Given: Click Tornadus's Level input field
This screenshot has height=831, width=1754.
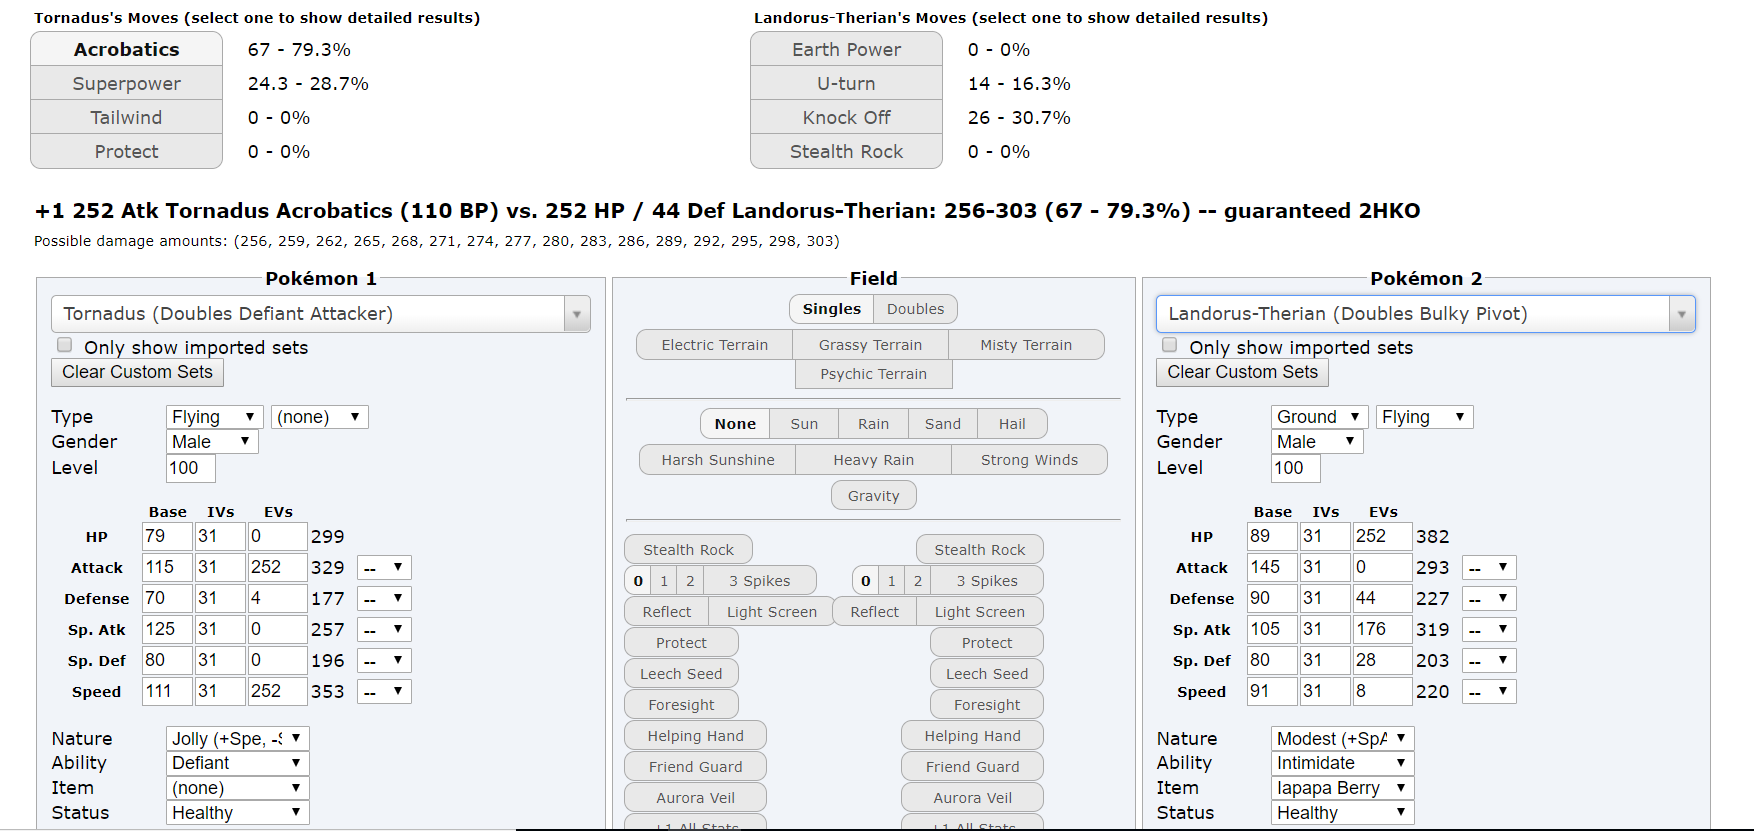Looking at the screenshot, I should [191, 468].
